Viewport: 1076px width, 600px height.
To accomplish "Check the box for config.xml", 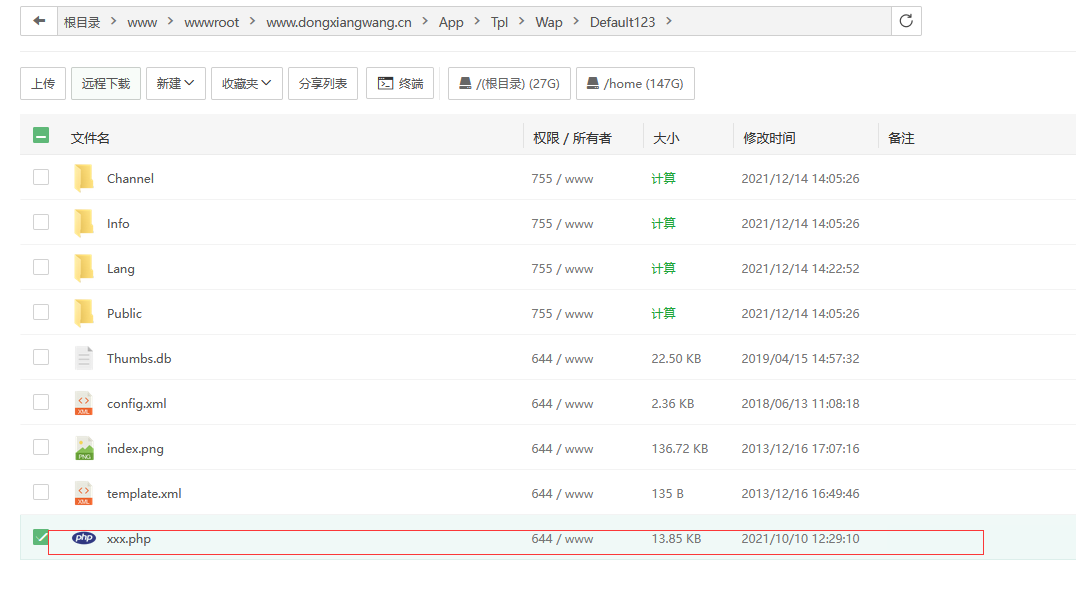I will pos(41,402).
